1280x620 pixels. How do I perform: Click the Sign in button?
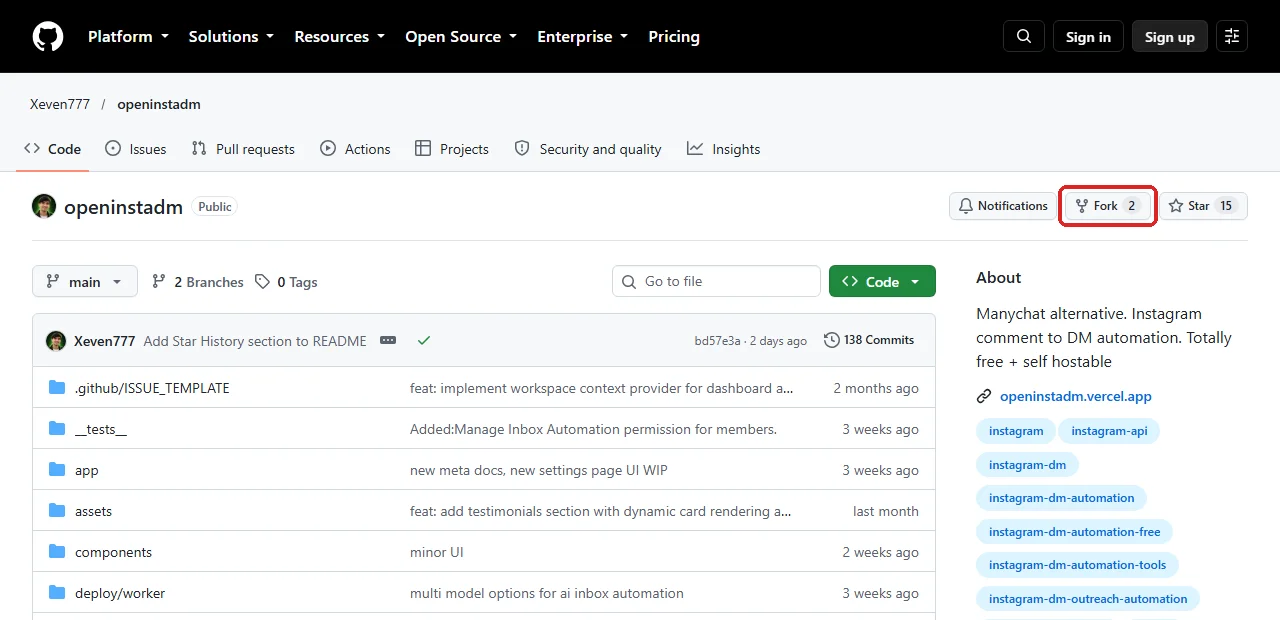click(1088, 37)
